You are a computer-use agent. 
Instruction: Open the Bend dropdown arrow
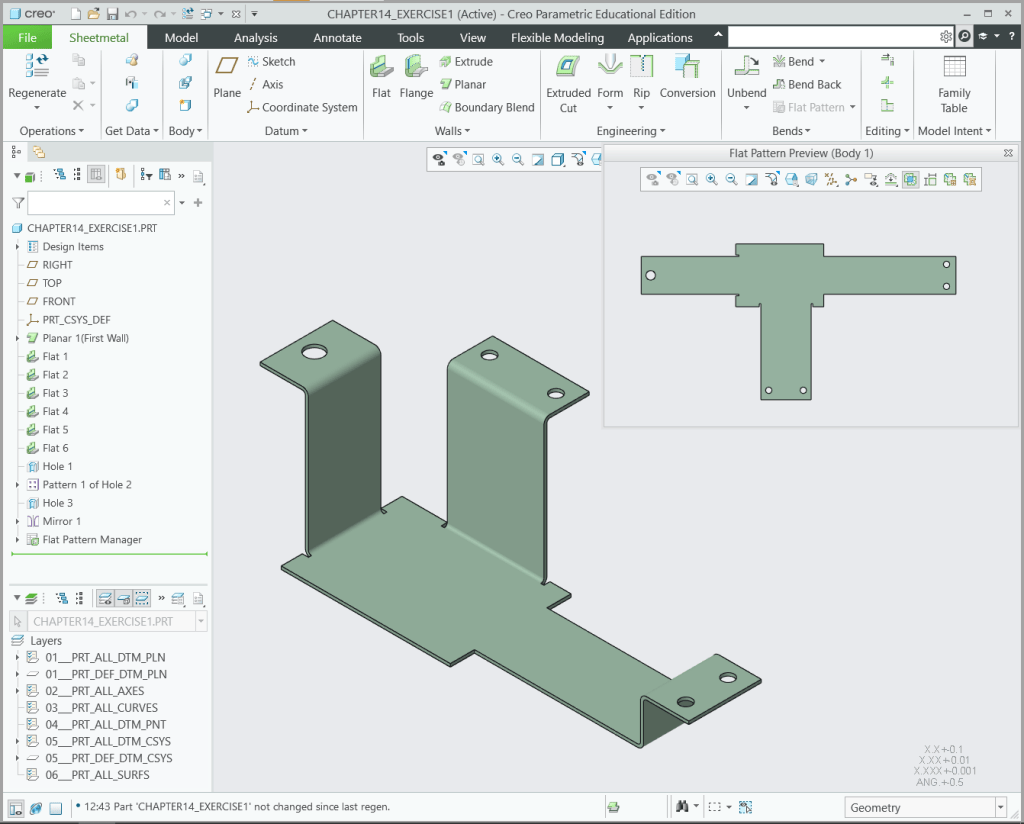pyautogui.click(x=822, y=61)
